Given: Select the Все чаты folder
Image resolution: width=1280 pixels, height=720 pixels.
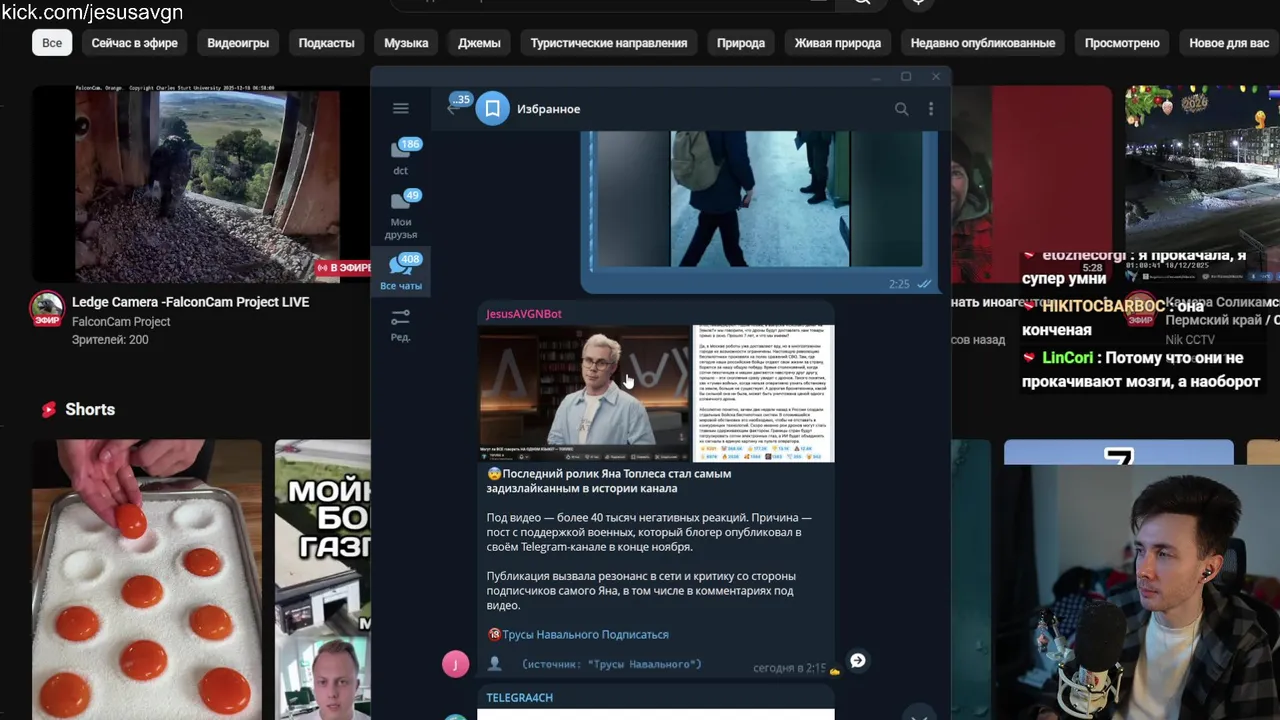Looking at the screenshot, I should pyautogui.click(x=401, y=271).
